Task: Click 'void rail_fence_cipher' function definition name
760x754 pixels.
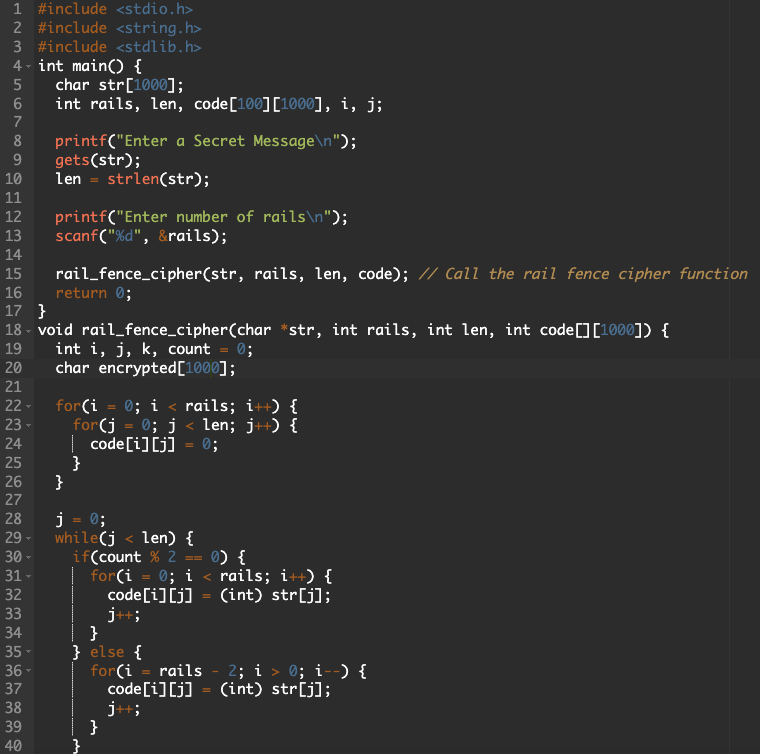Action: click(x=133, y=330)
